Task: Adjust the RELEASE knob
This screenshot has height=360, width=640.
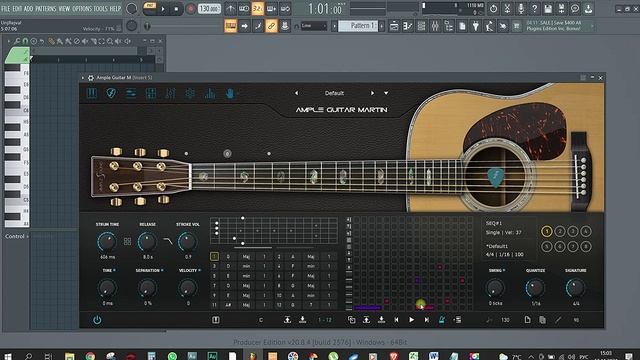Action: pyautogui.click(x=147, y=242)
